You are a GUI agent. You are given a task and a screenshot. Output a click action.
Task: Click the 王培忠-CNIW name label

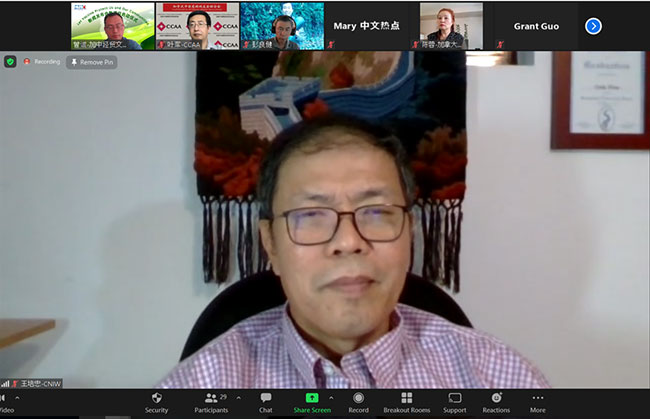[41, 384]
